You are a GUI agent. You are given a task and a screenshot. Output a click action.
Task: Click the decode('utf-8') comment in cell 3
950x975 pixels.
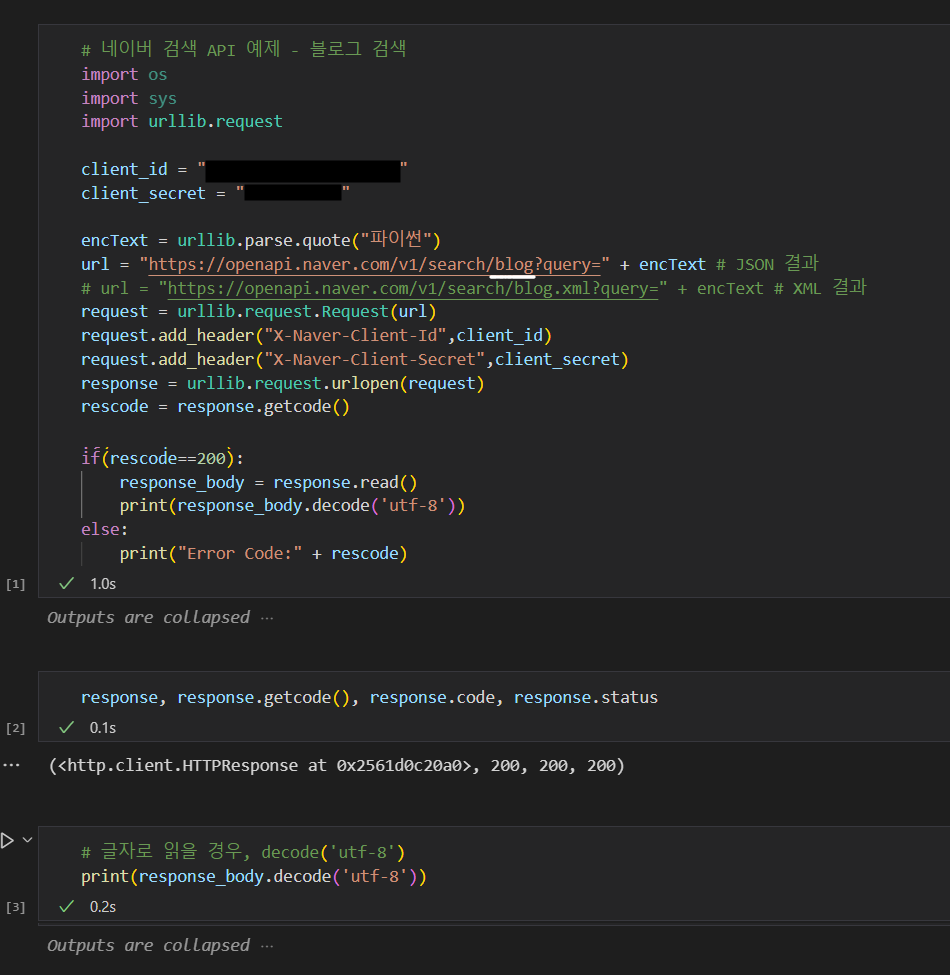243,852
